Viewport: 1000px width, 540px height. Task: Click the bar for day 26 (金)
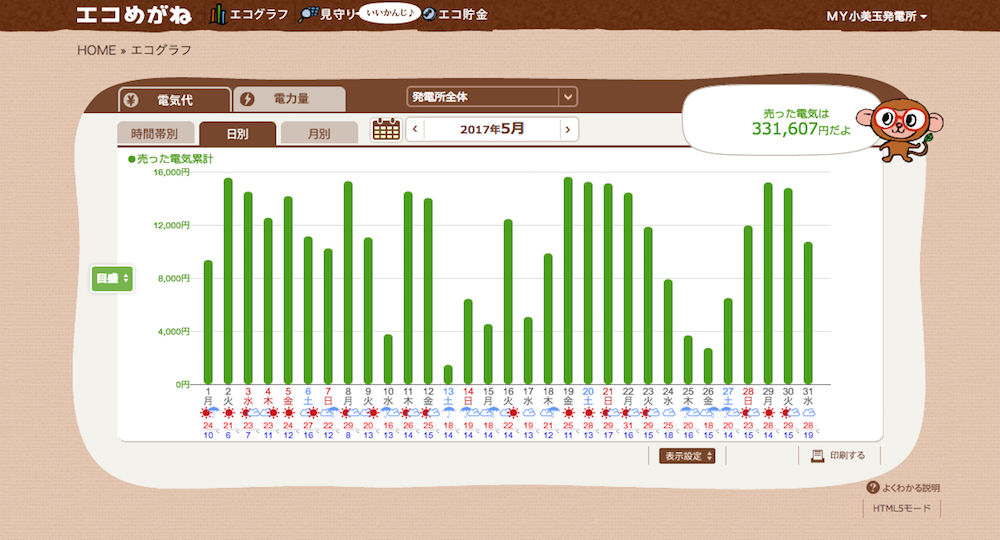click(708, 366)
